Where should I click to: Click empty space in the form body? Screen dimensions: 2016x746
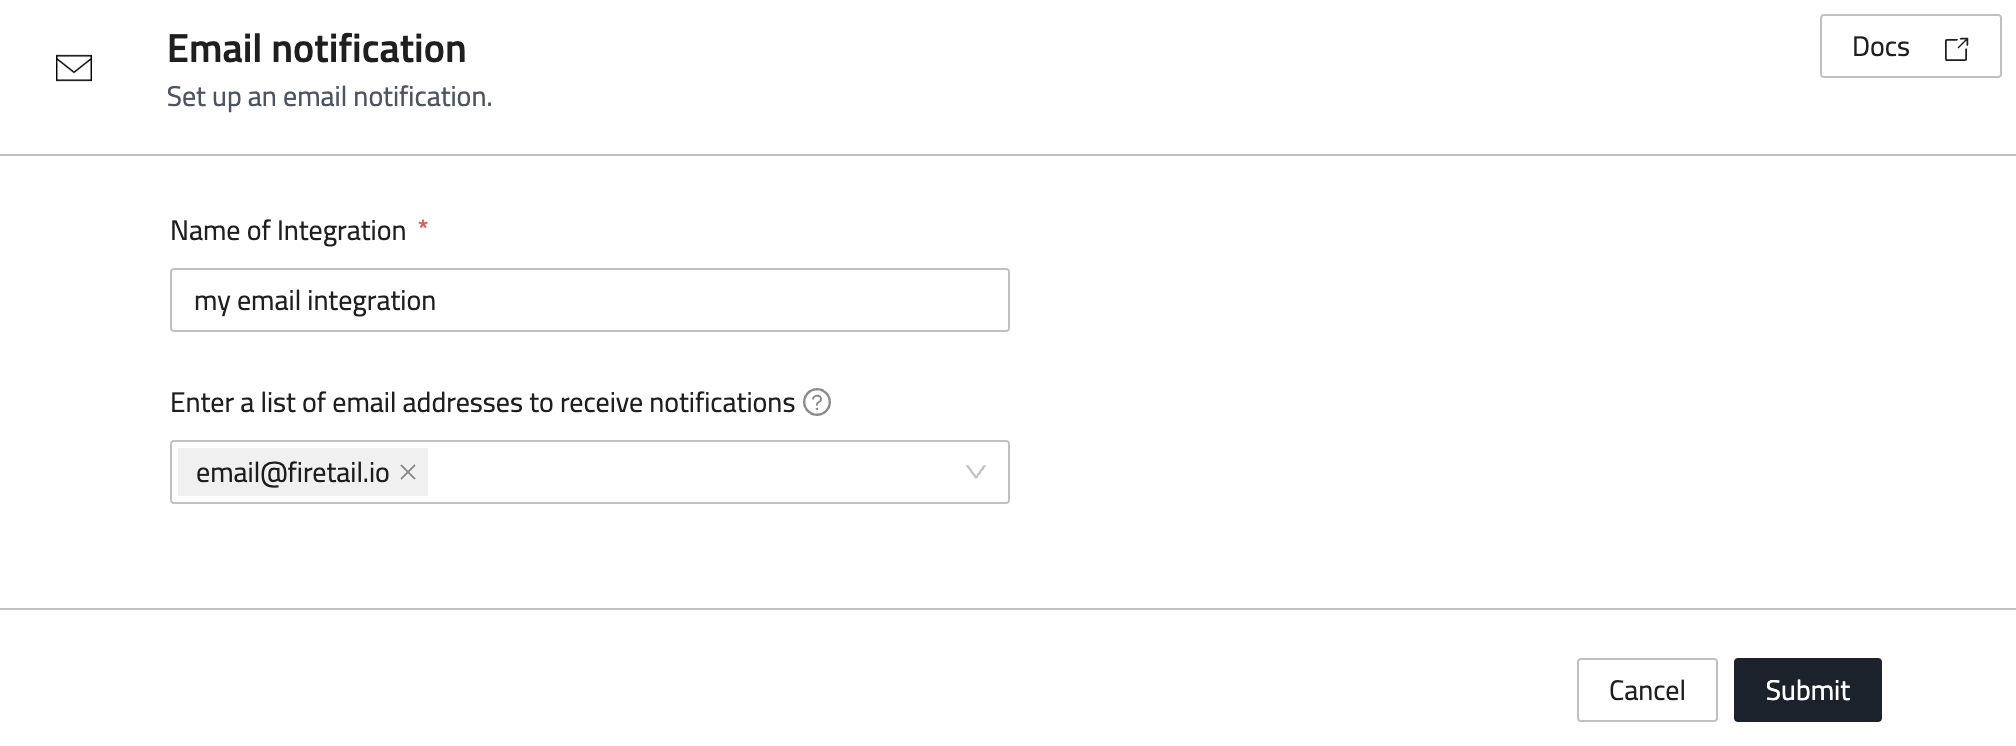tap(1450, 380)
